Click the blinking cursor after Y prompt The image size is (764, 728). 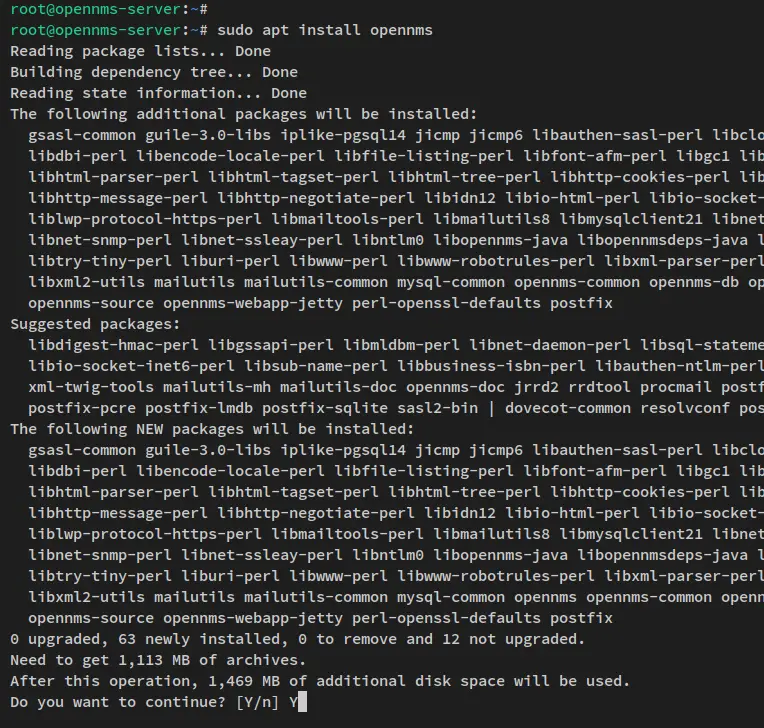302,702
